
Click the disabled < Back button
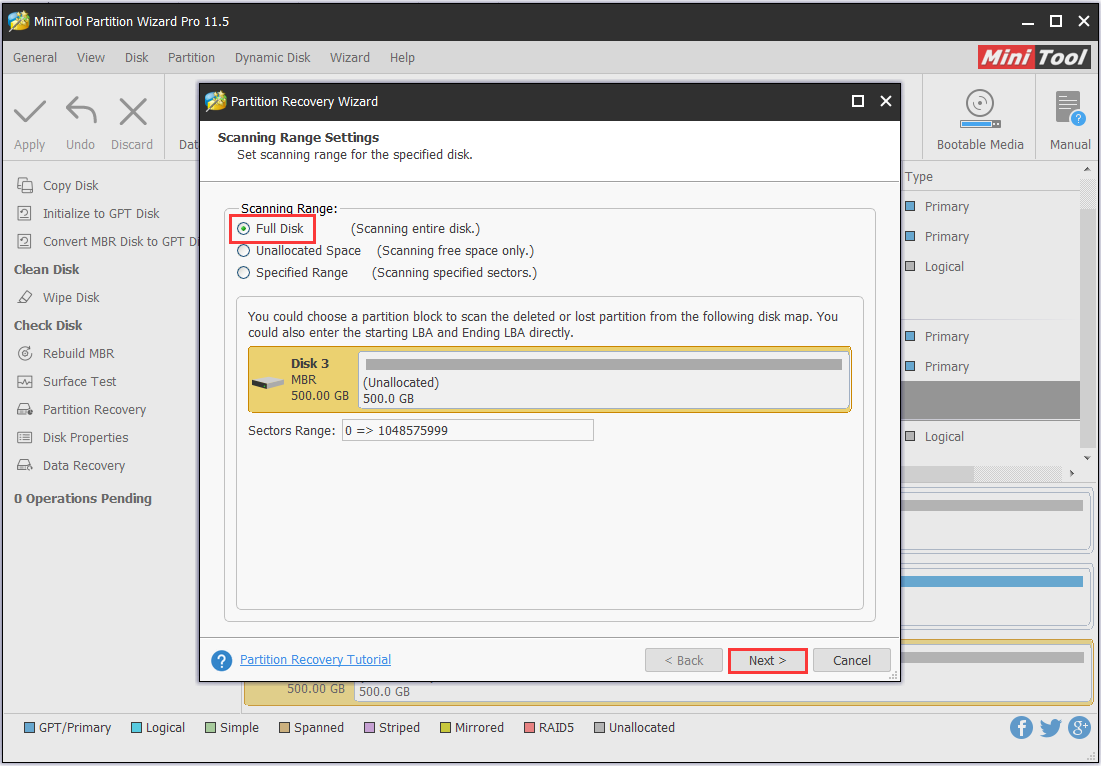[x=684, y=661]
